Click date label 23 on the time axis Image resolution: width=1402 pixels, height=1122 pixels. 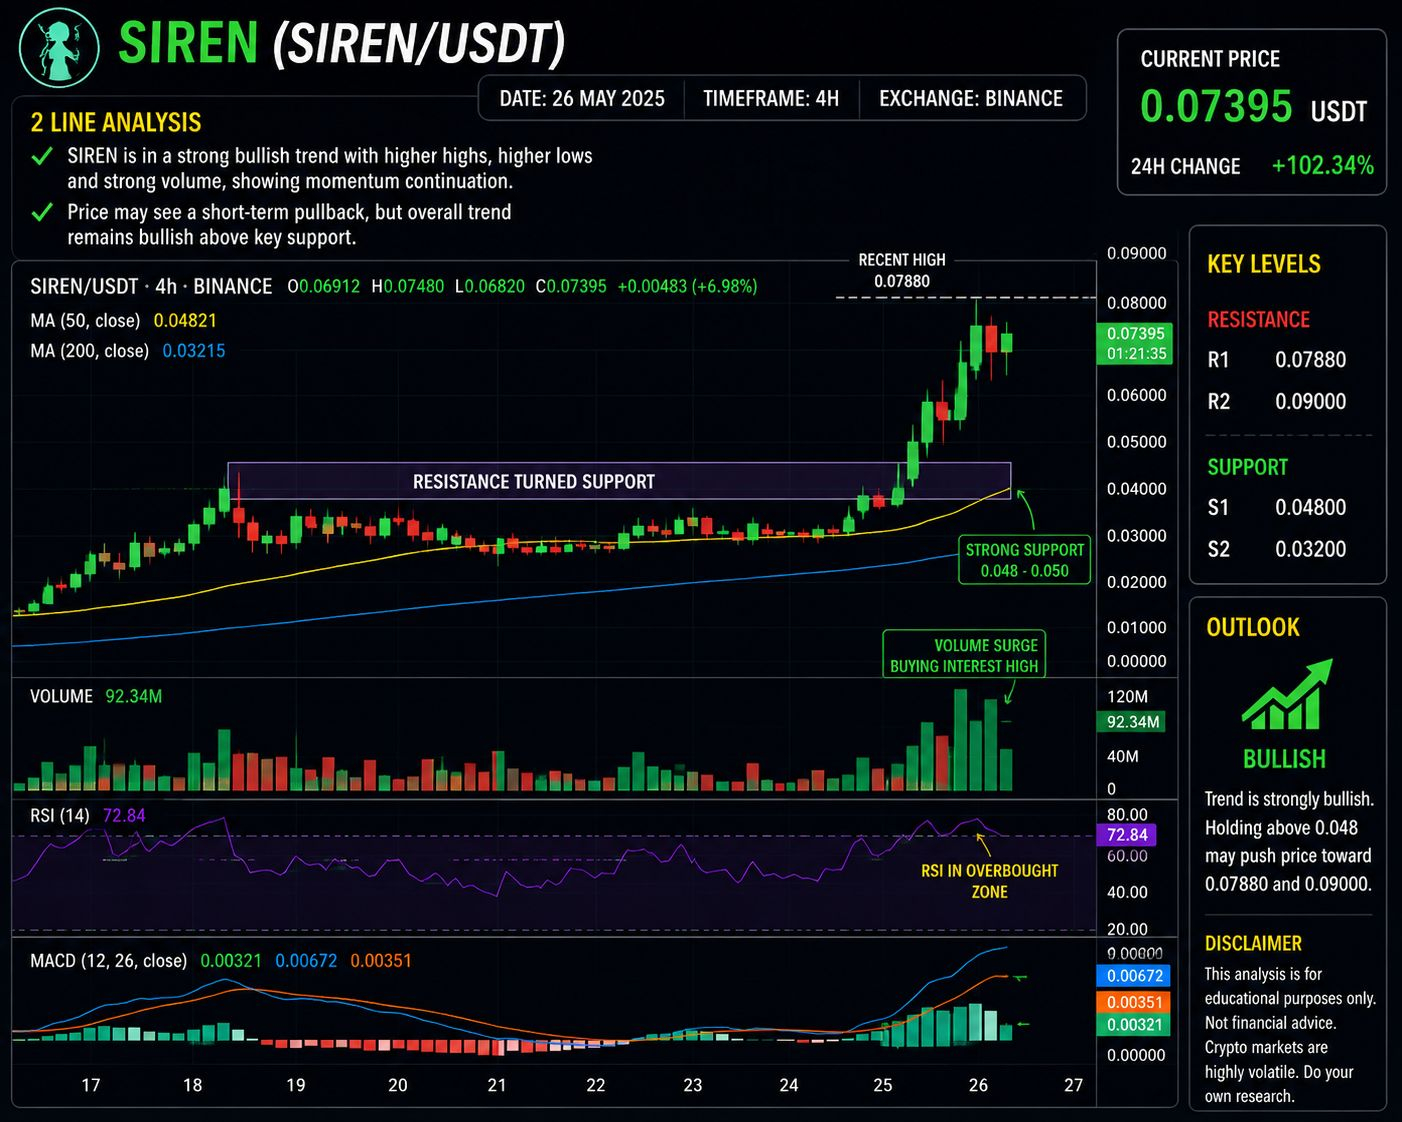[693, 1085]
